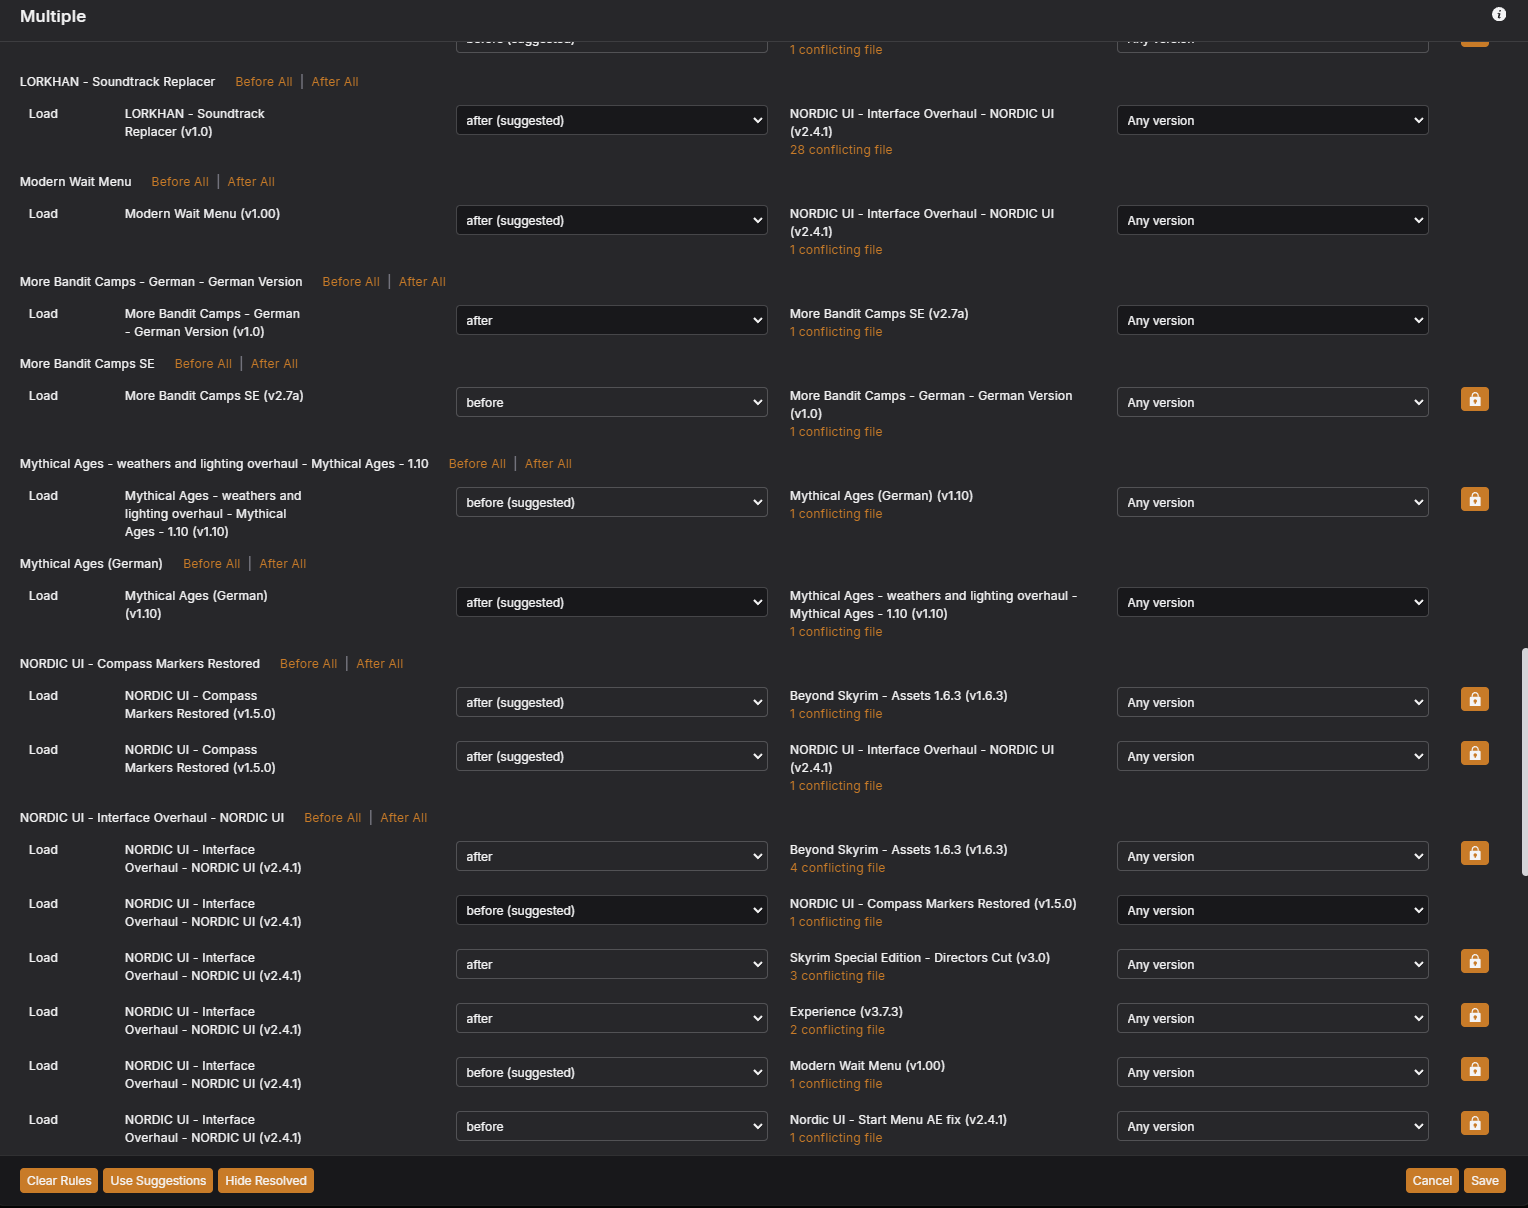
Task: Click After All for NORDIC UI Compass Markers
Action: point(380,664)
